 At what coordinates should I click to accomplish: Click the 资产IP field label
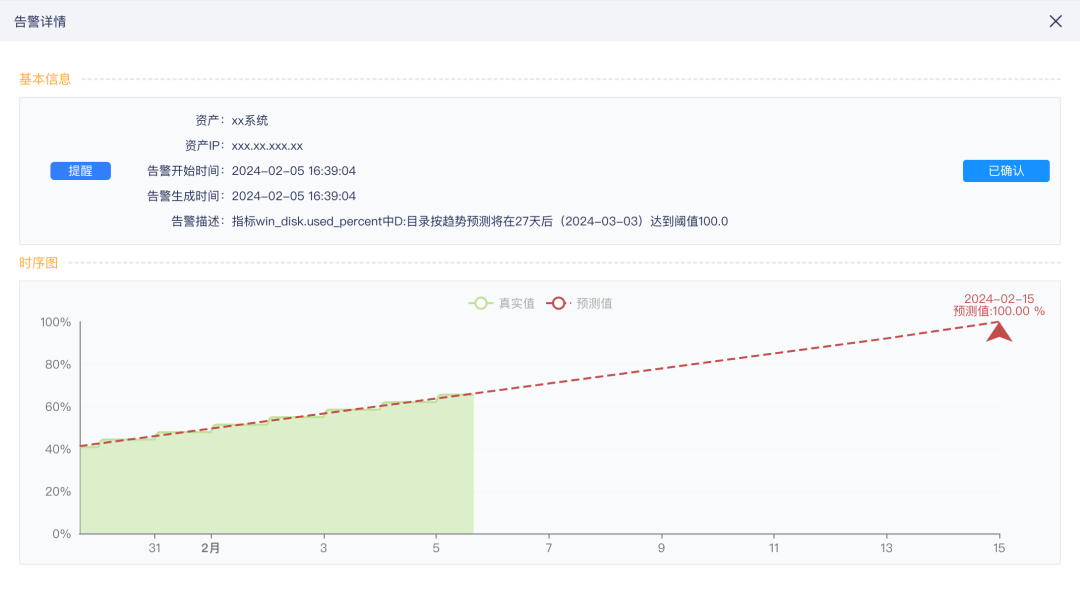pyautogui.click(x=205, y=146)
